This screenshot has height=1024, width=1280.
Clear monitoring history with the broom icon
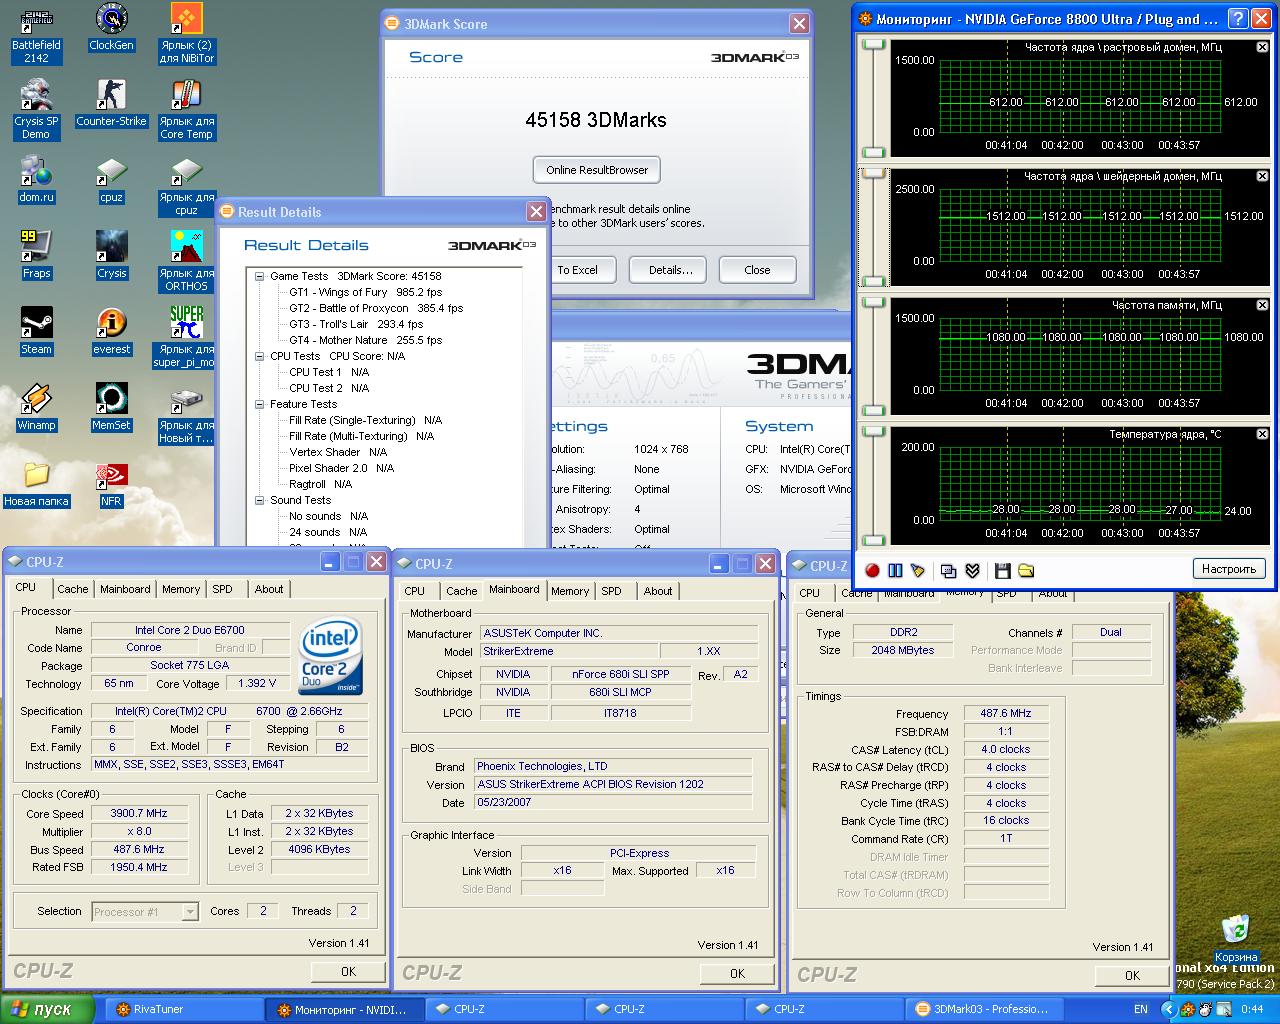(918, 570)
